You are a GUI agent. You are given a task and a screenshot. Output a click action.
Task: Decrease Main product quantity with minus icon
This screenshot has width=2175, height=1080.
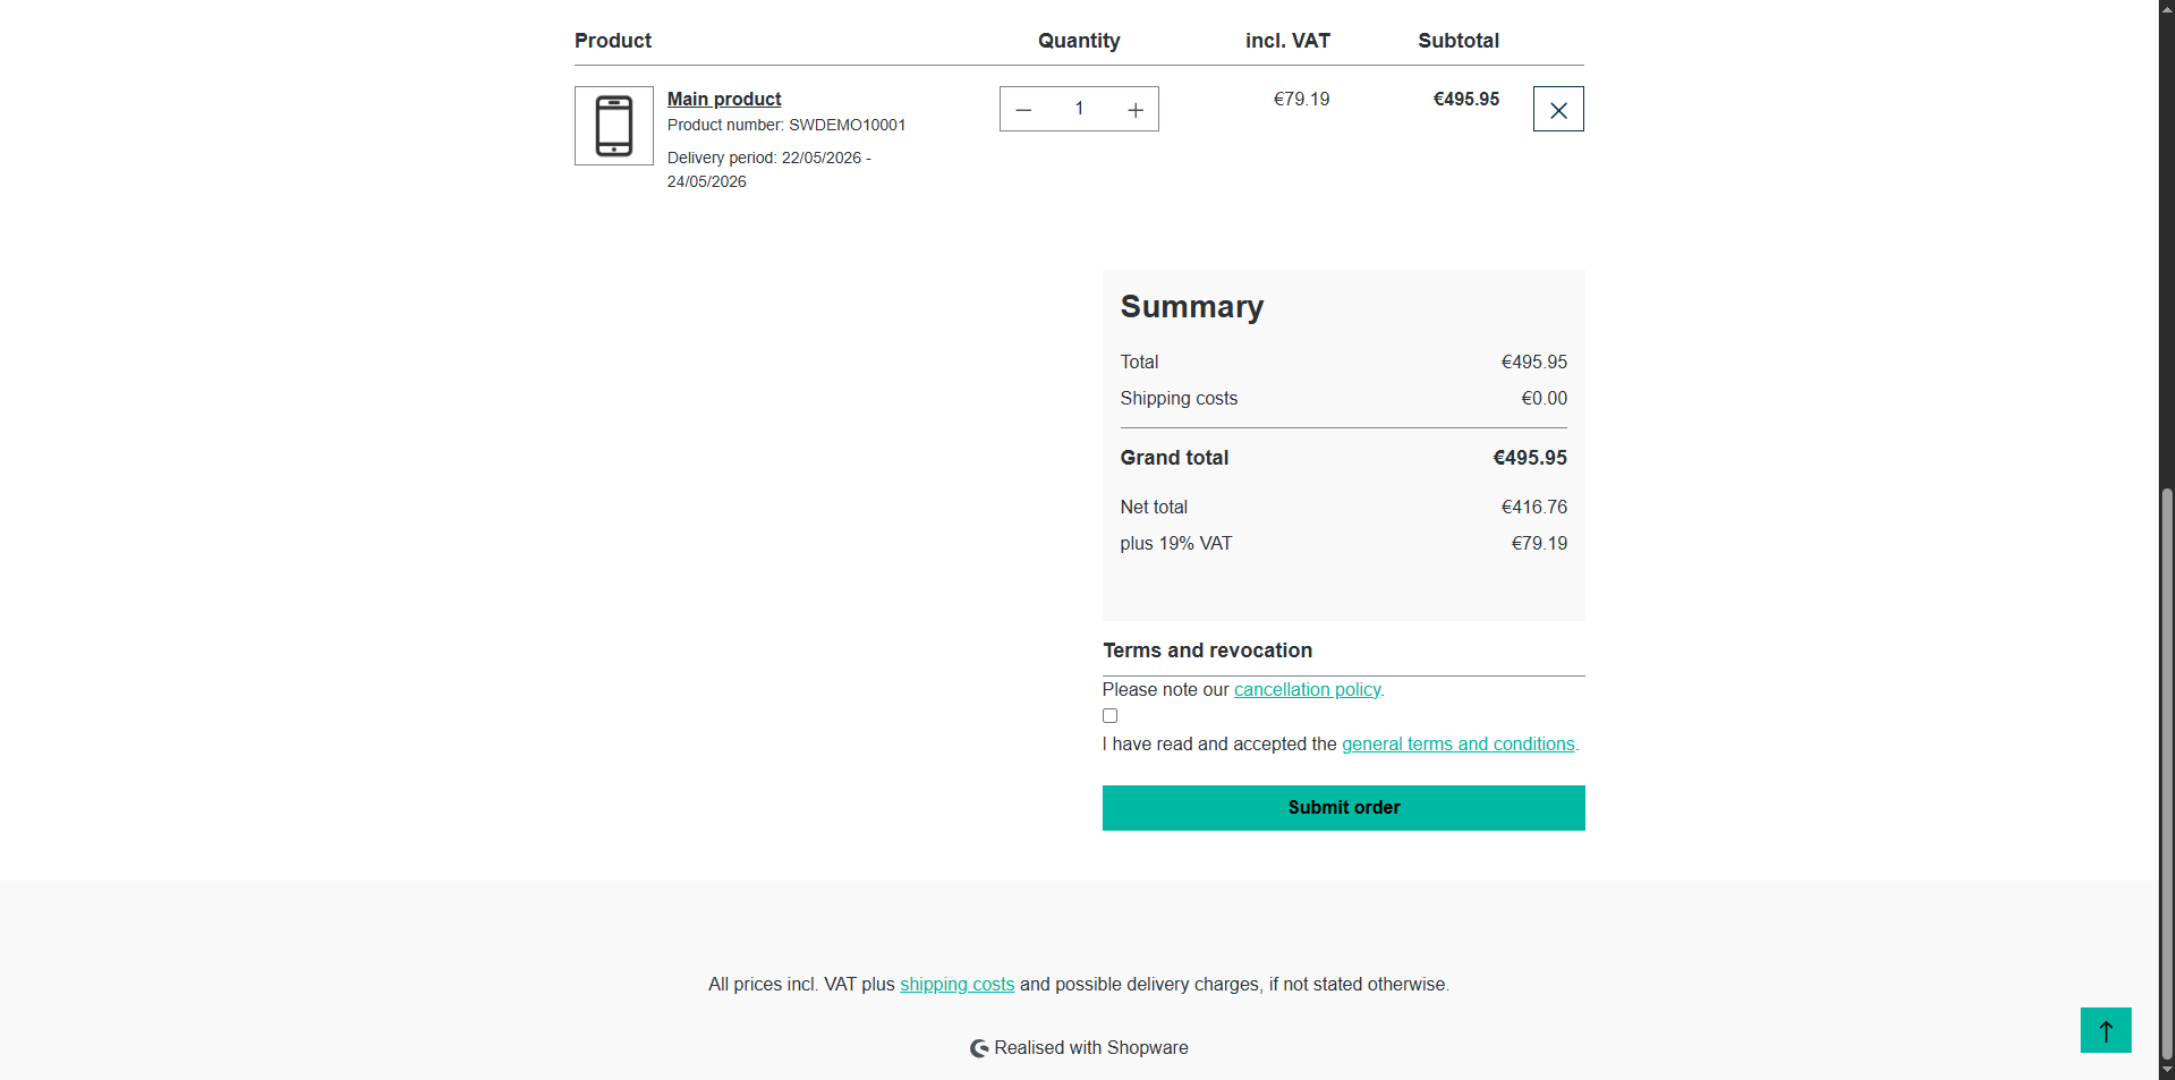[x=1023, y=110]
